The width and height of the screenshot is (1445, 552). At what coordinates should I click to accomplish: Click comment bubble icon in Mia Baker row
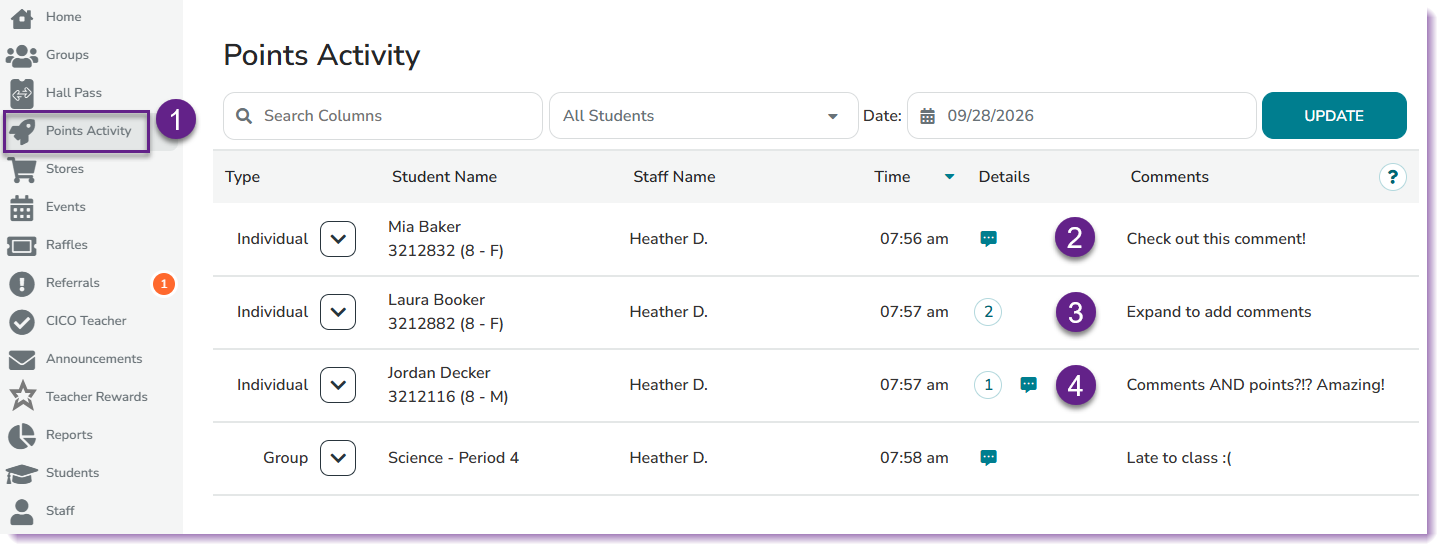pos(988,239)
